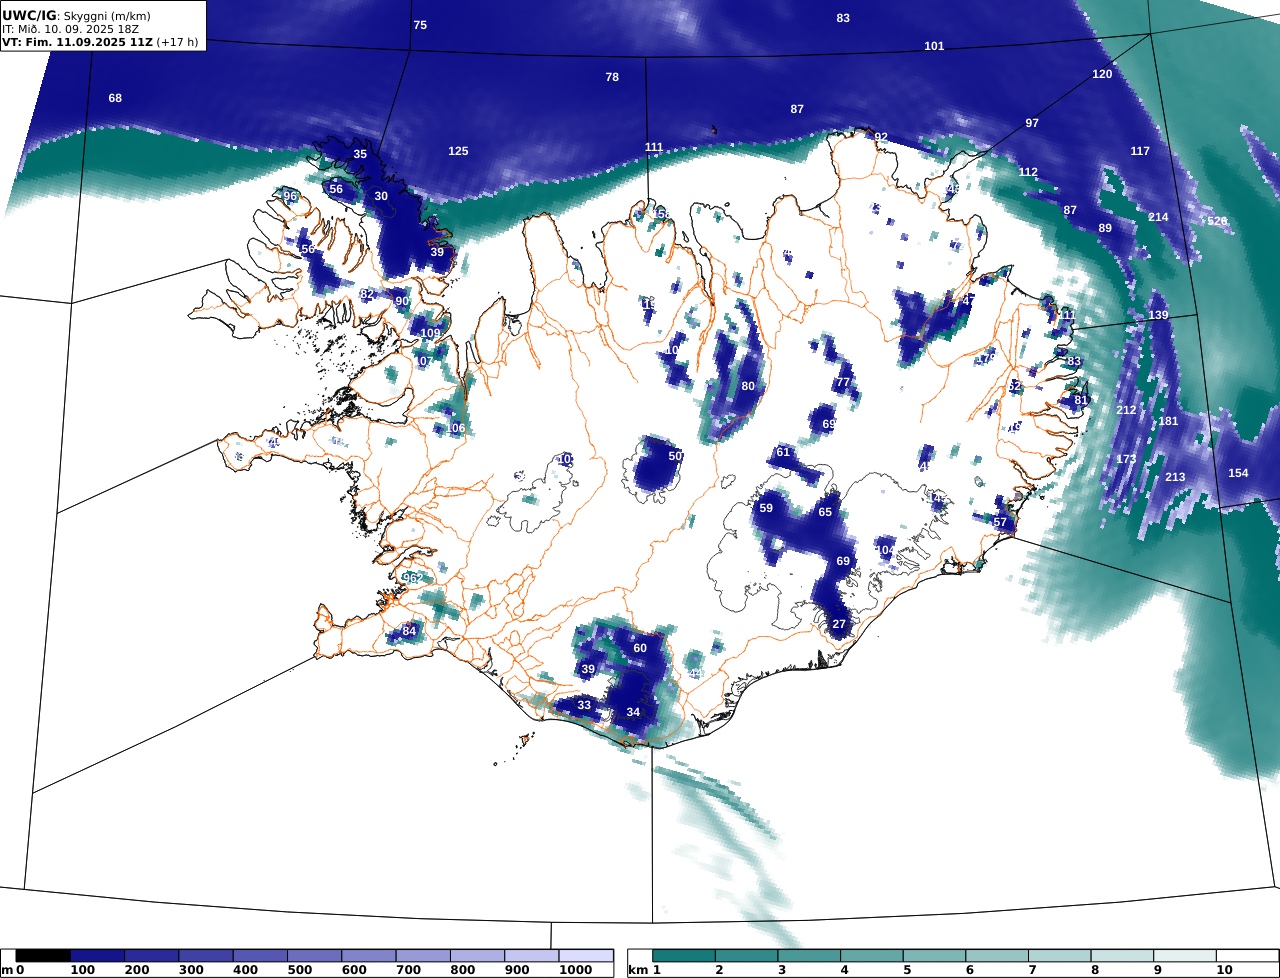The image size is (1280, 978).
Task: Click the 'VT: Fim. 11.09.2025 11Z' line
Action: 77,43
